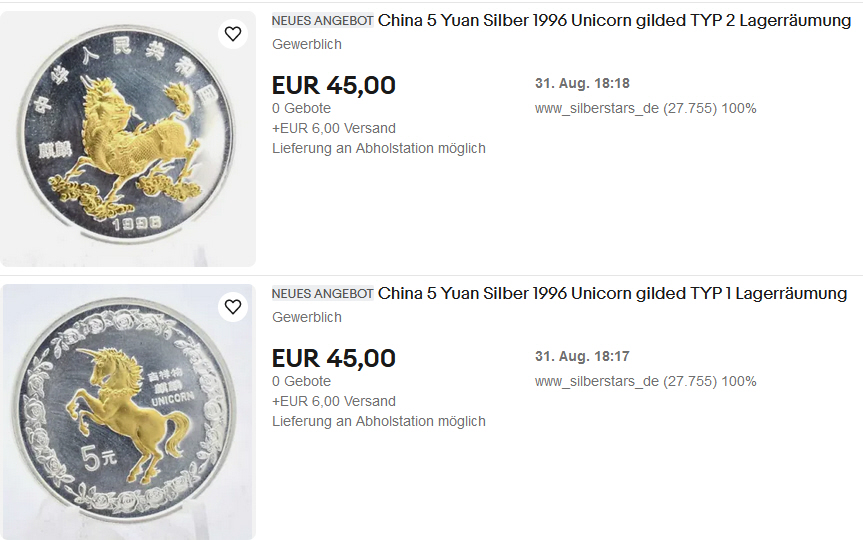Screen dimensions: 863x540
Task: Click the 'Gewerblich' label on TYP 1 listing
Action: coord(307,317)
